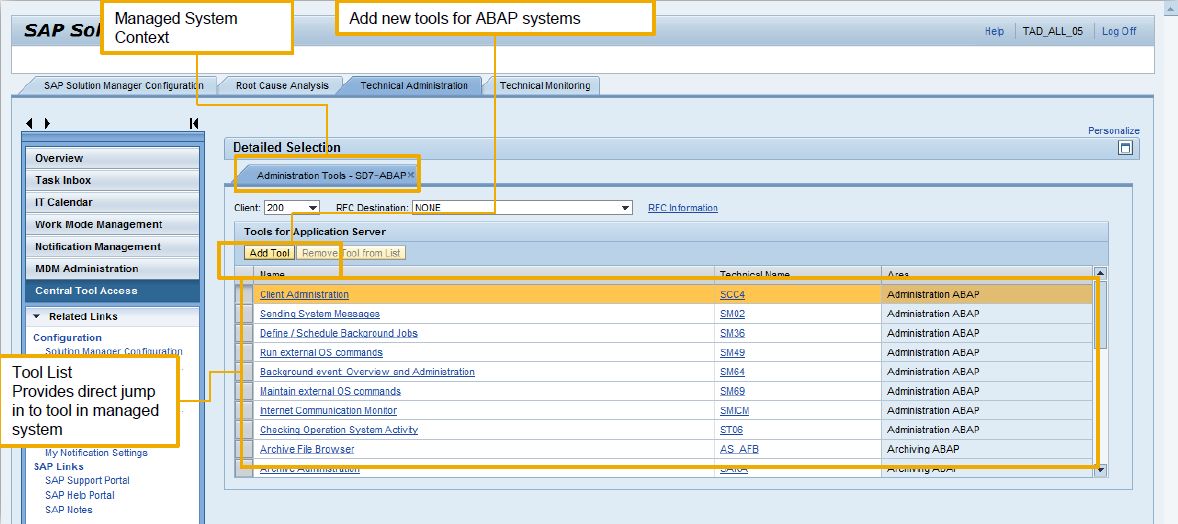Click Remove Tool from List button

351,253
